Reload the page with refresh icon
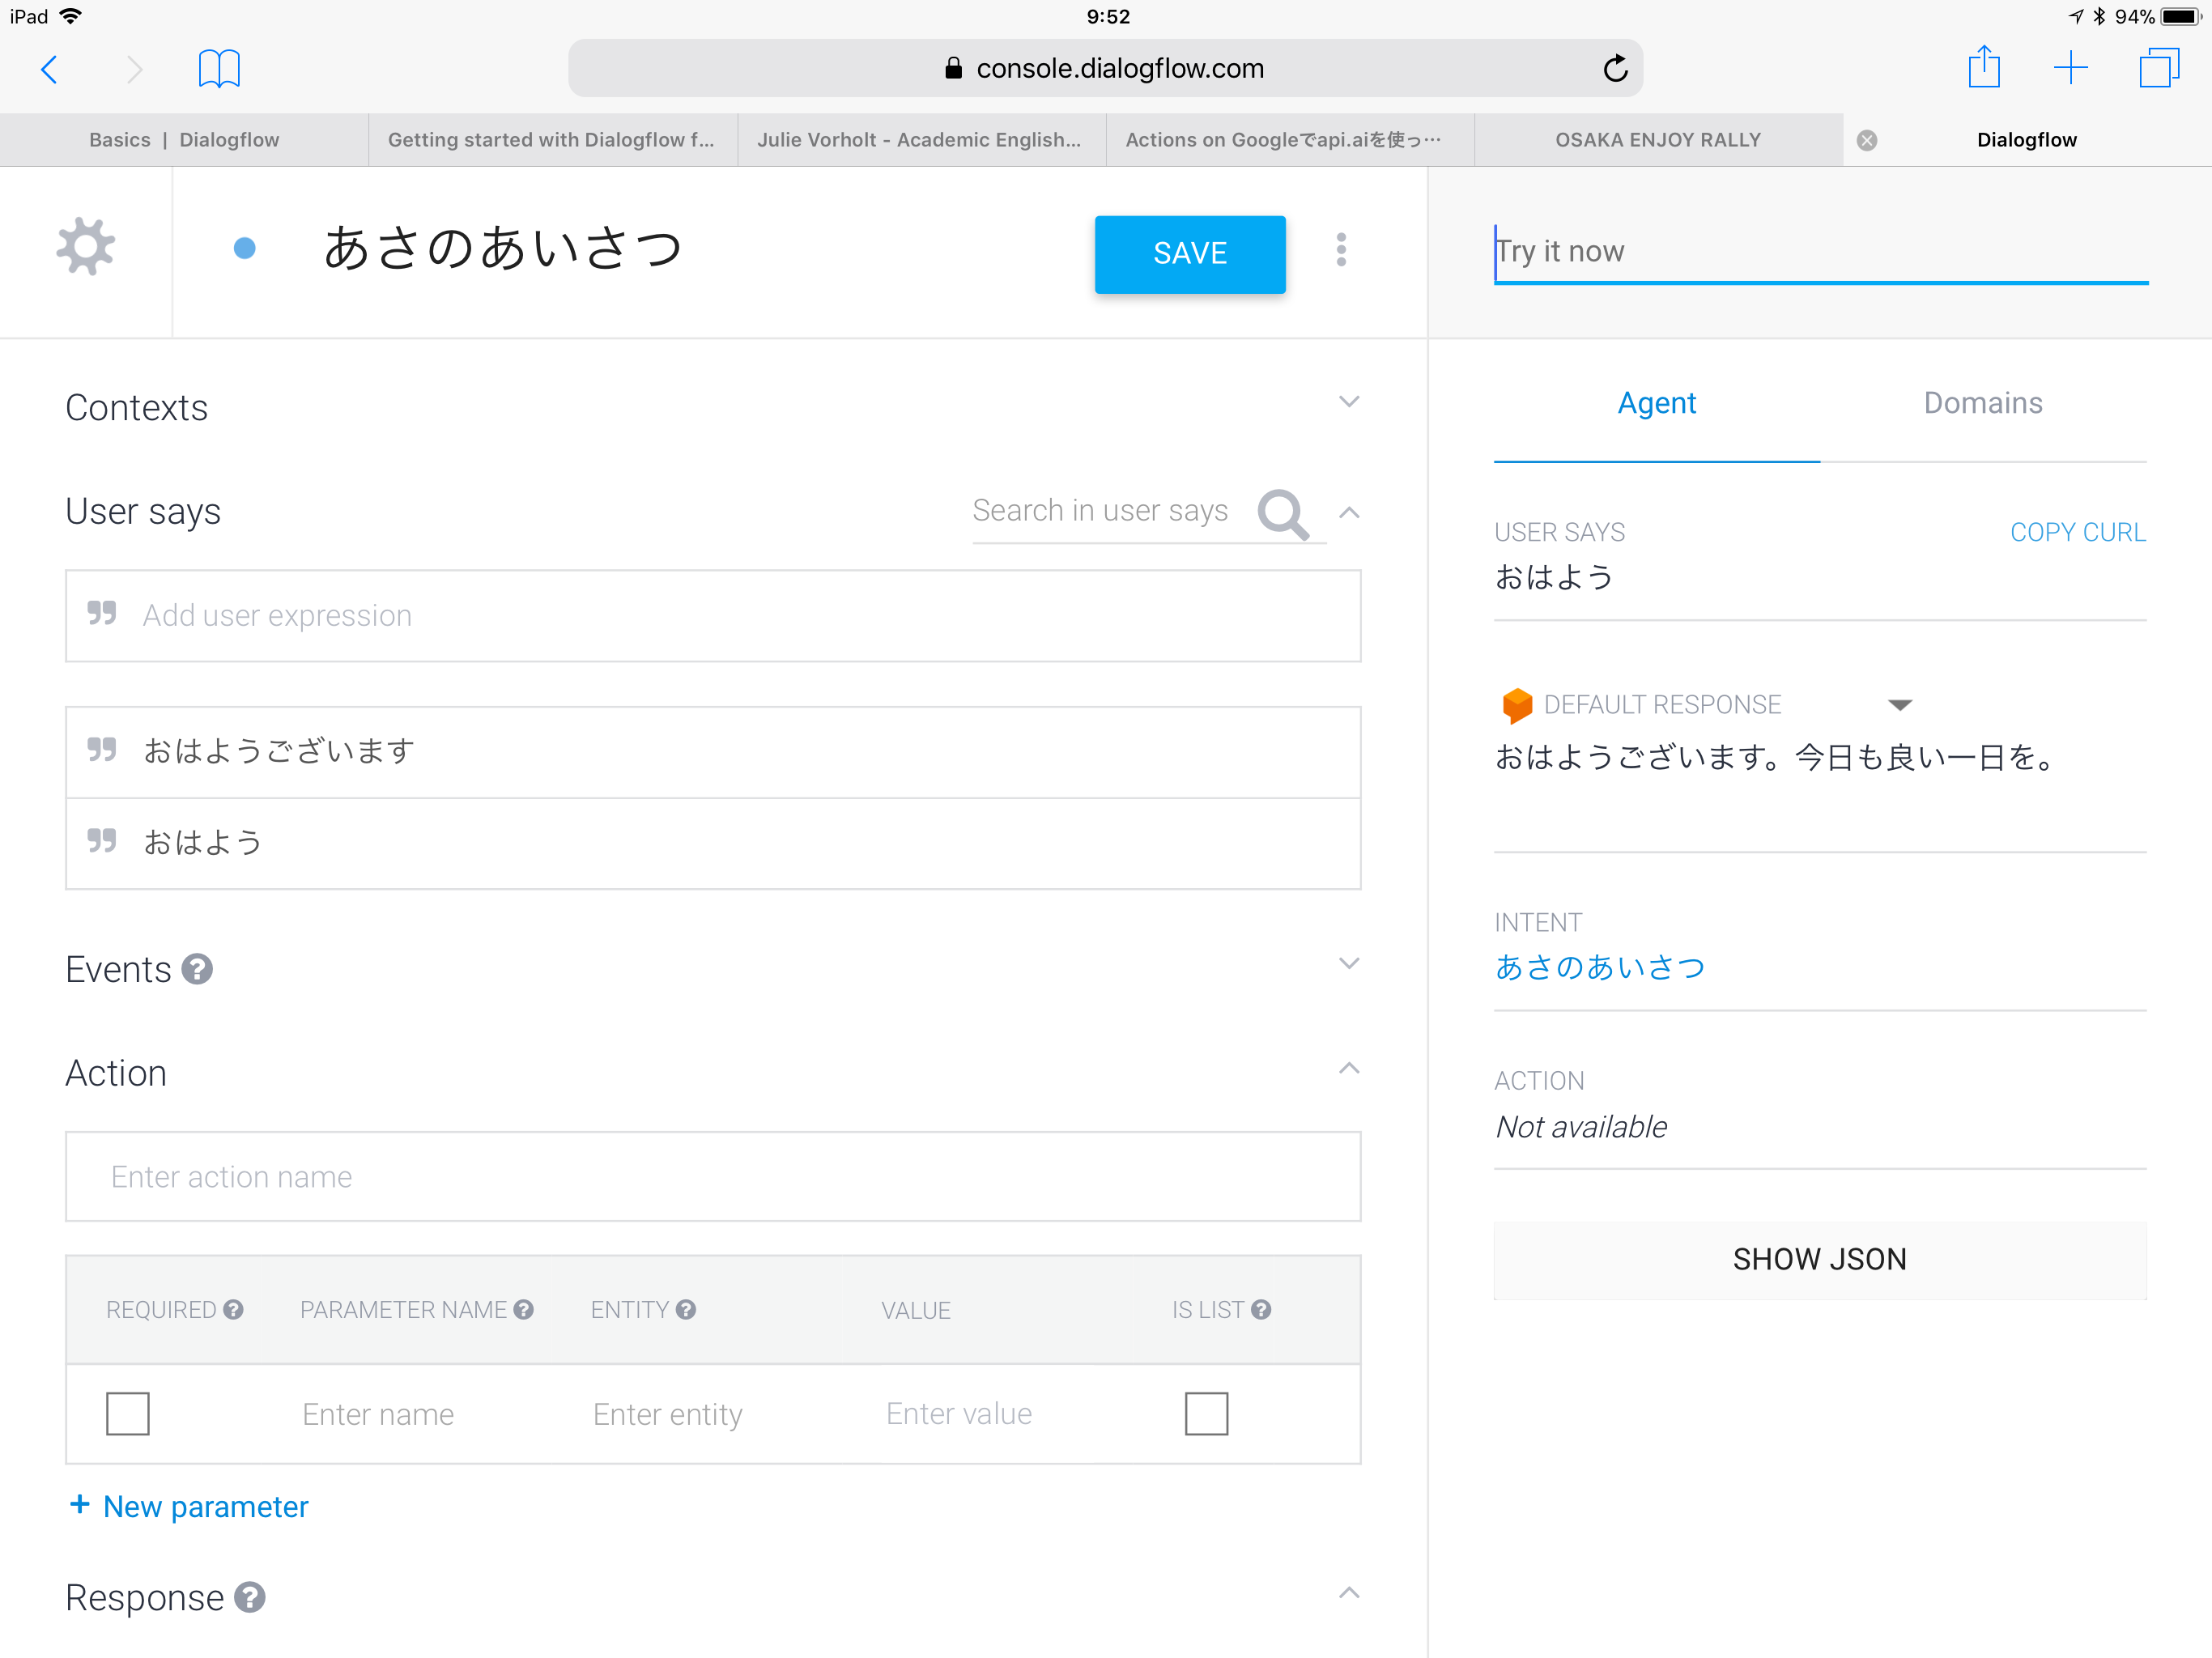2212x1658 pixels. tap(1615, 69)
